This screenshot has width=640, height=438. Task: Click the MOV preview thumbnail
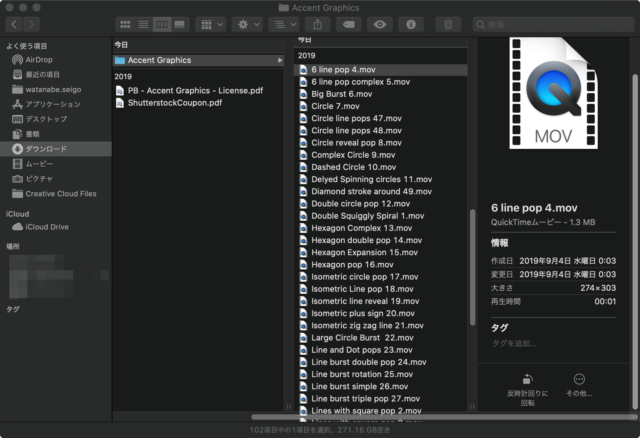coord(553,93)
